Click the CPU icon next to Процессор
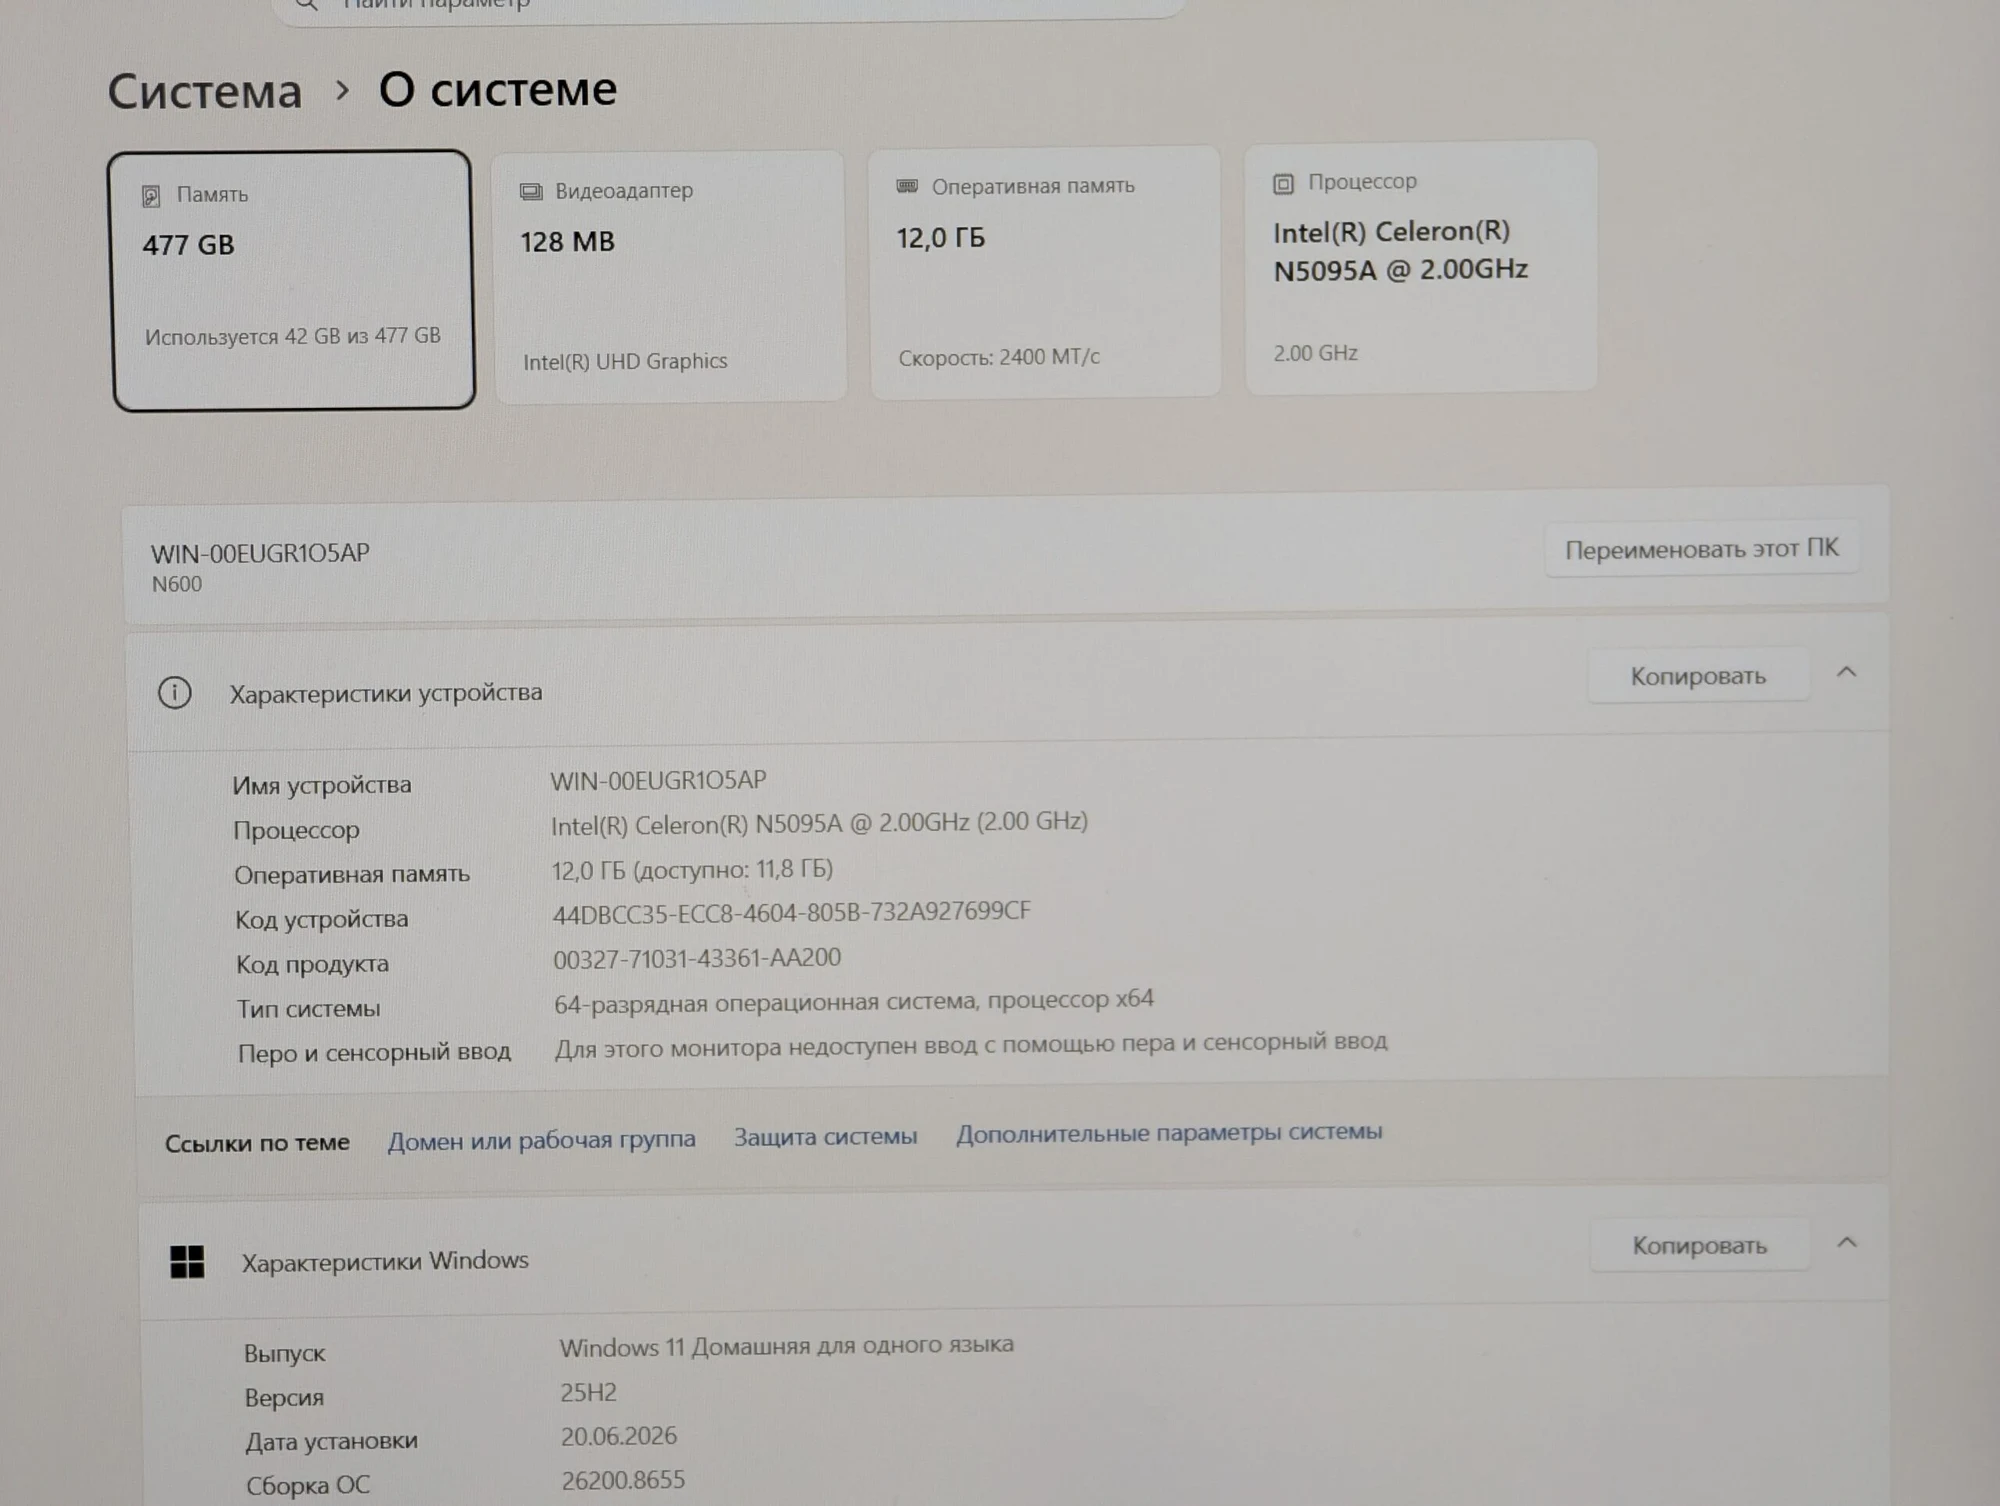This screenshot has width=2000, height=1506. tap(1283, 184)
